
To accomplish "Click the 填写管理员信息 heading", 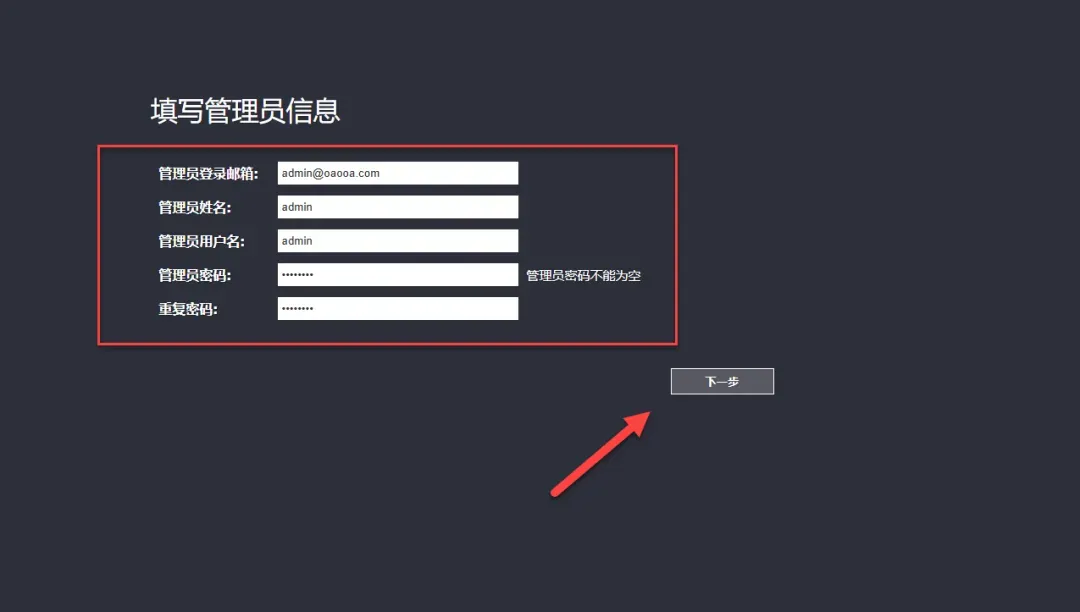I will click(x=245, y=111).
